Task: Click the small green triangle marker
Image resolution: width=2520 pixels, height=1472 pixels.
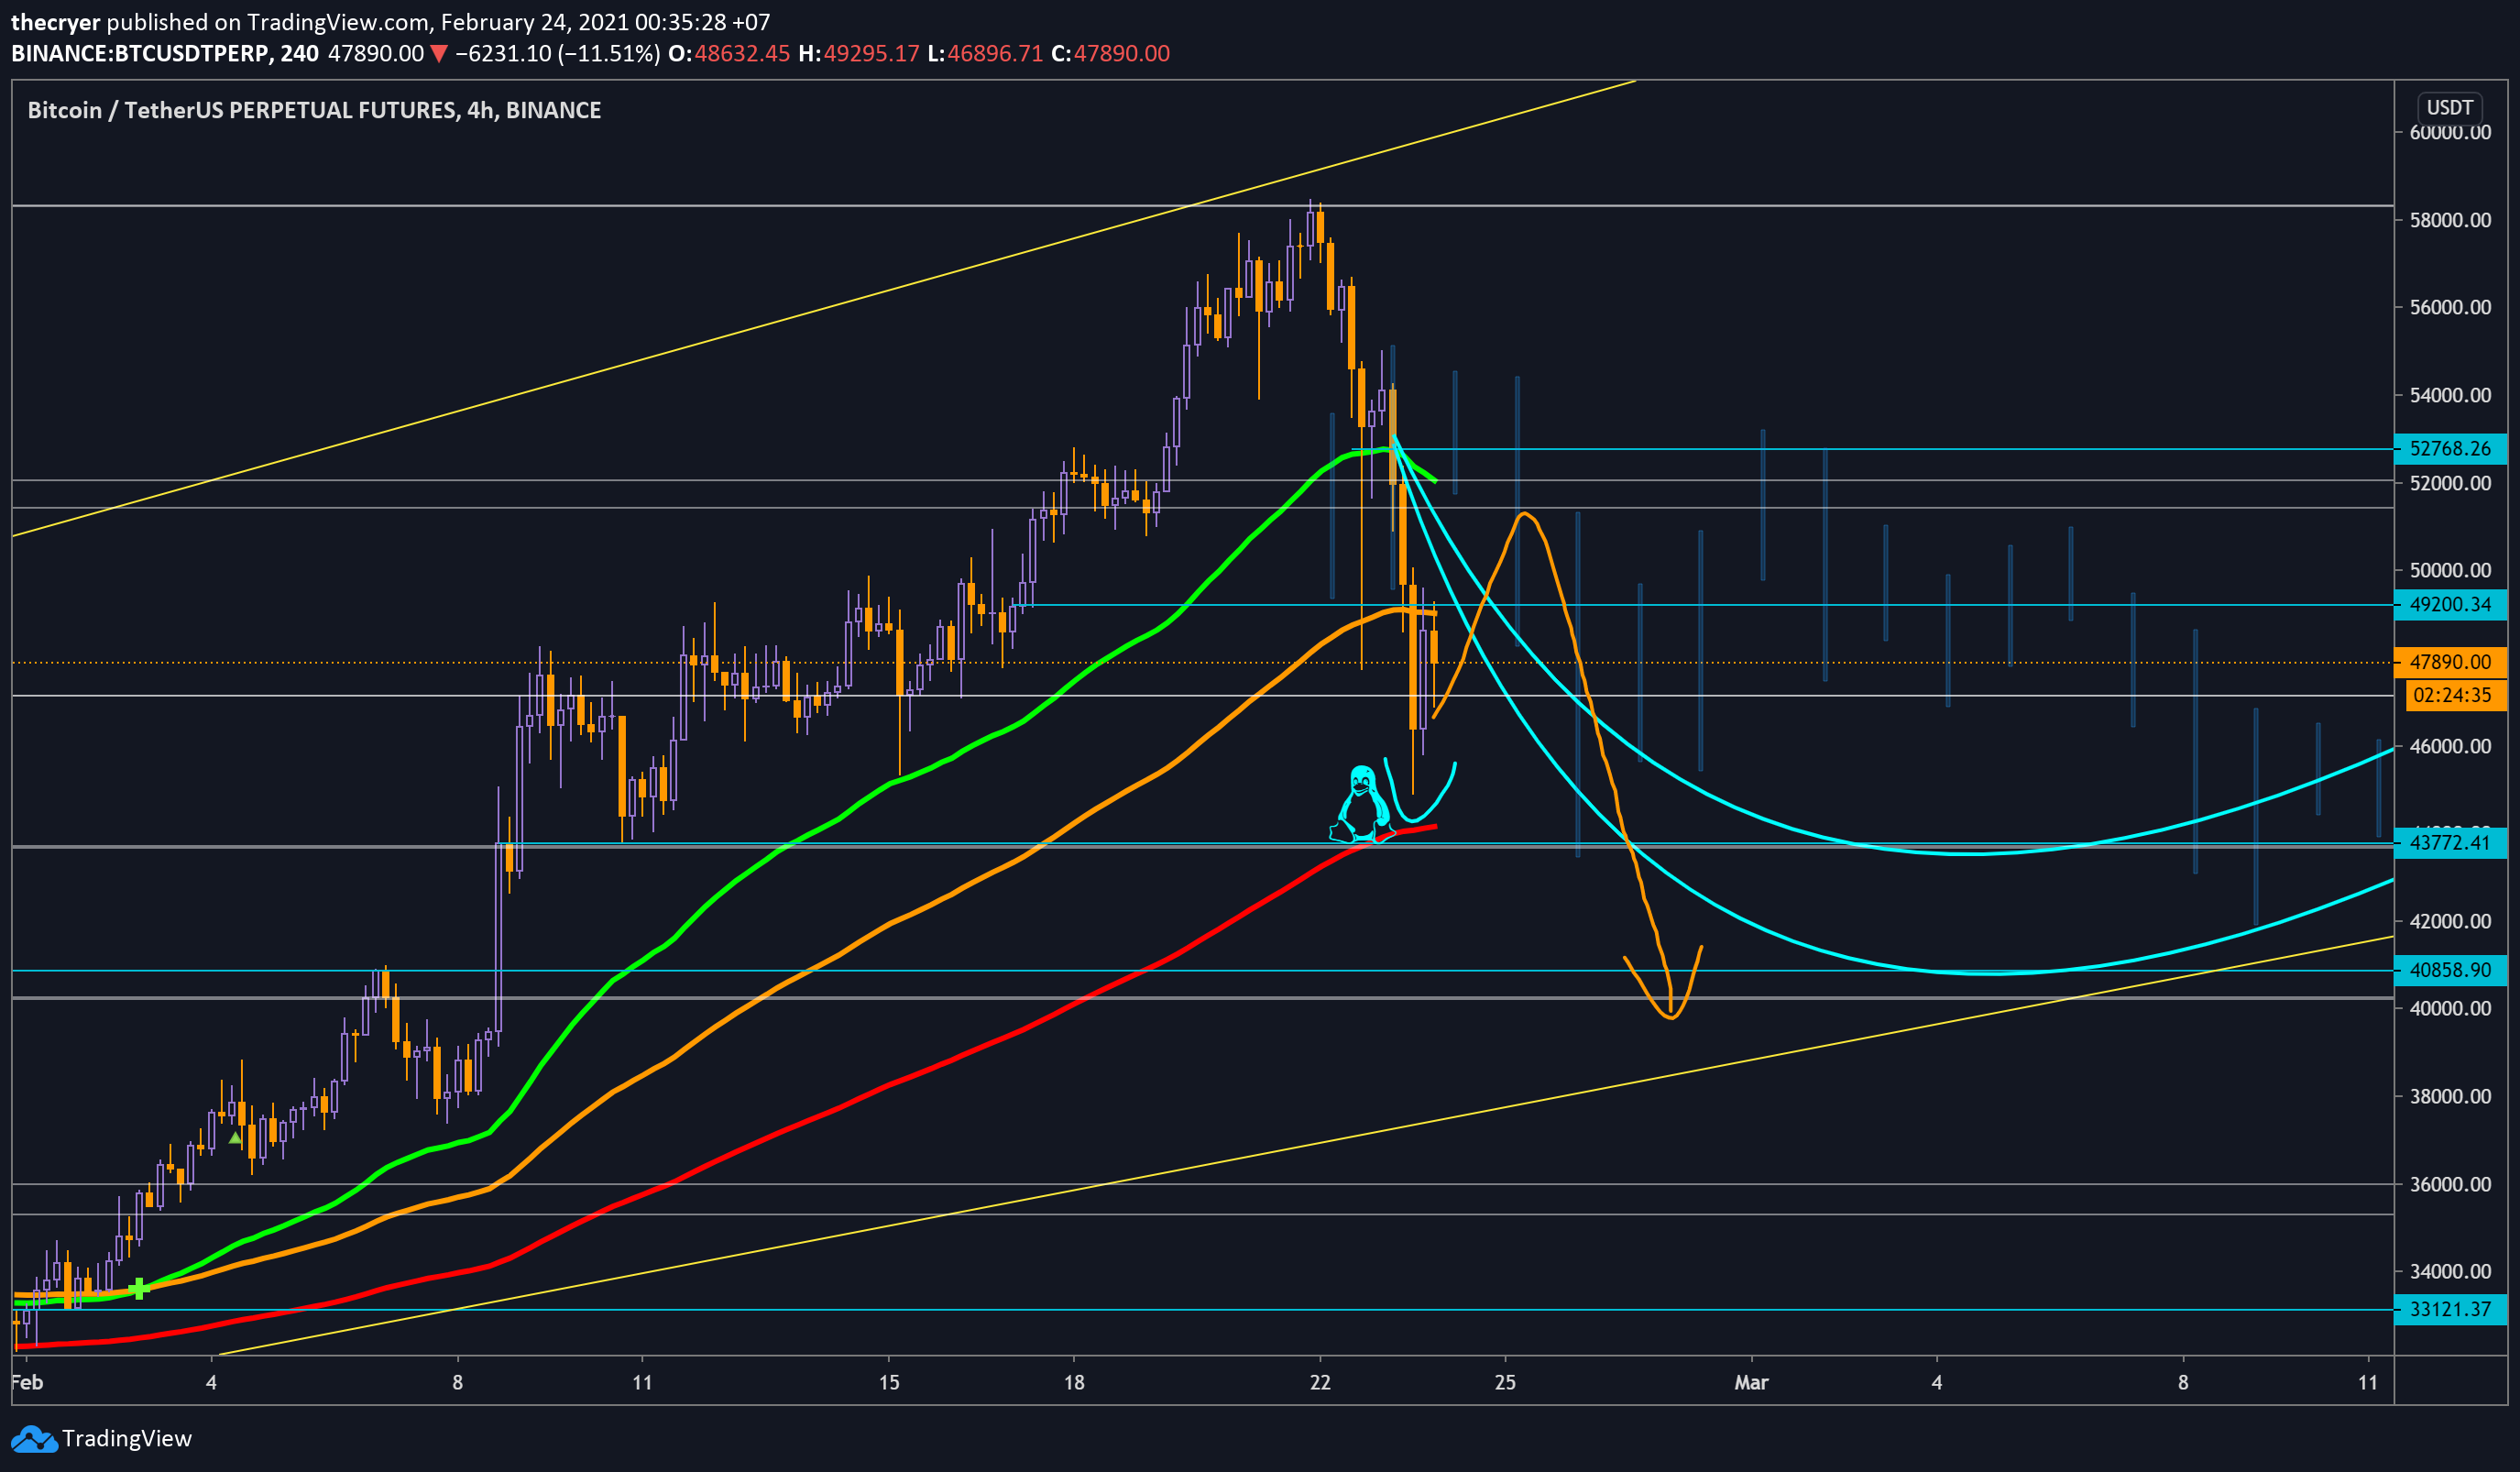Action: (x=235, y=1138)
